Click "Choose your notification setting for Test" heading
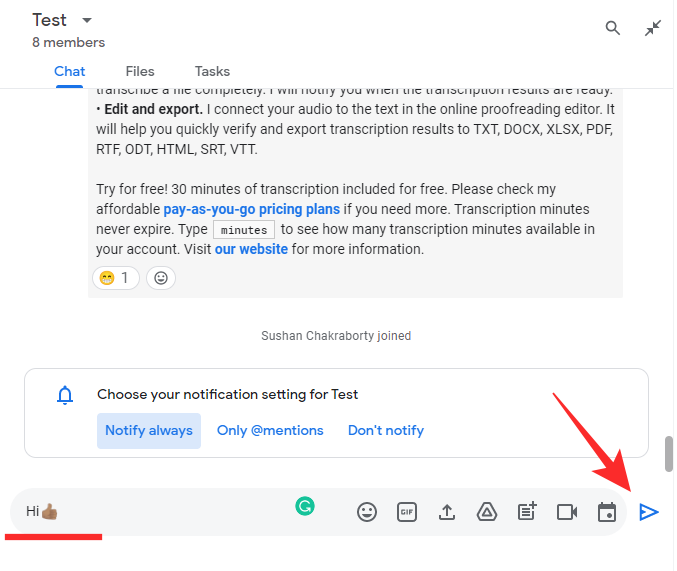The image size is (677, 571). pos(228,394)
